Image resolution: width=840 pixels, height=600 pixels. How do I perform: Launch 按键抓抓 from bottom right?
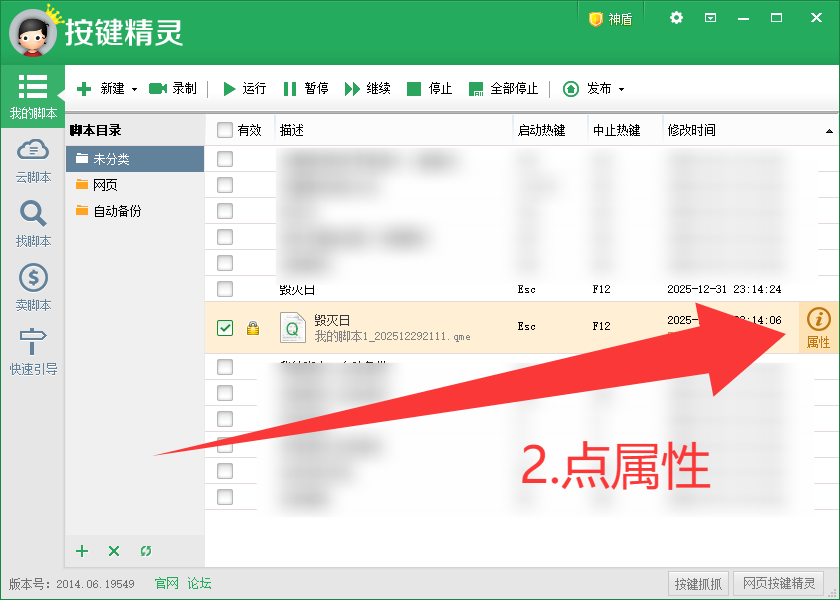(x=698, y=583)
